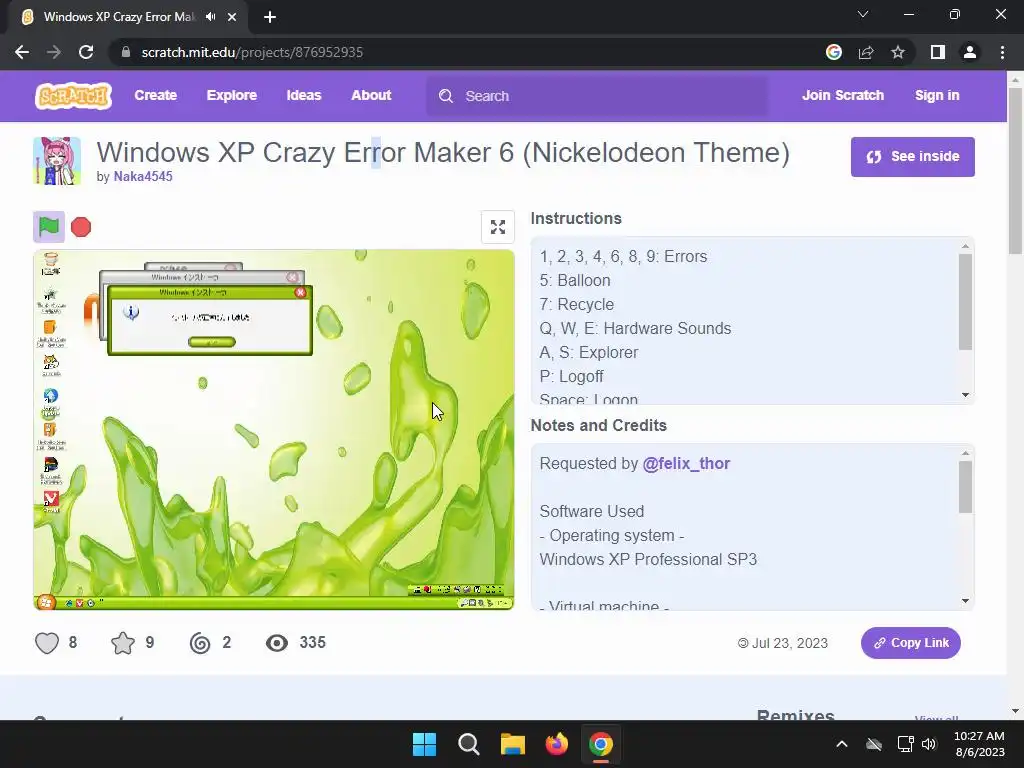1024x768 pixels.
Task: Open Chrome three-dot menu
Action: pos(1002,52)
